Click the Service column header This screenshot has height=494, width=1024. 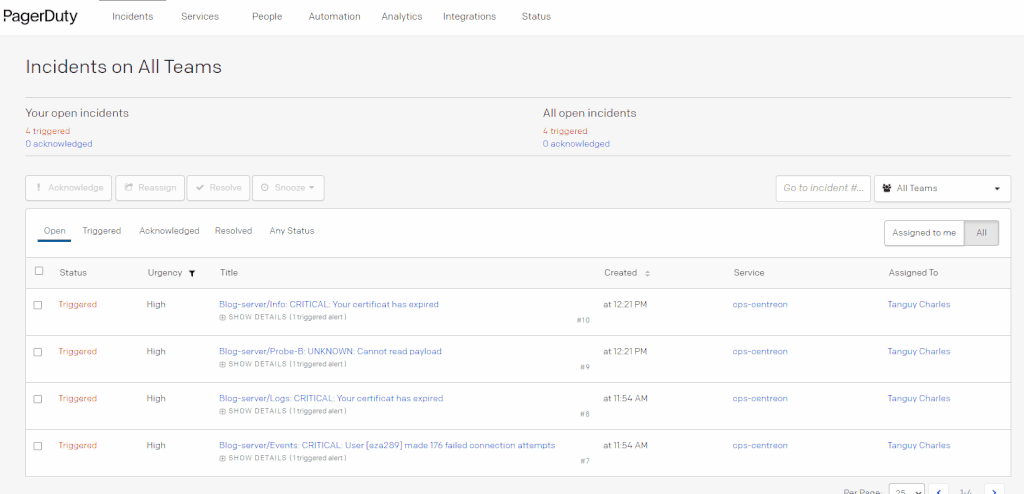coord(748,273)
